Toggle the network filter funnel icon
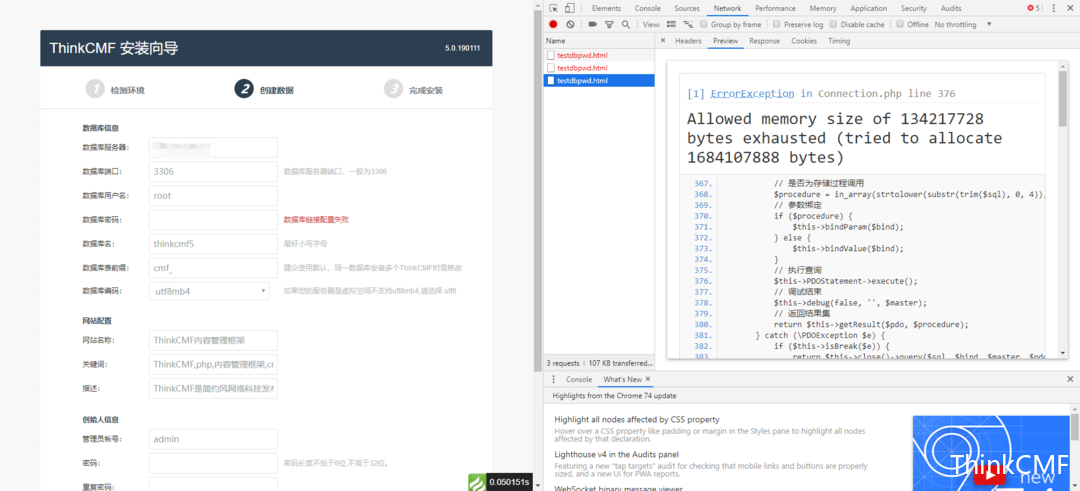 tap(609, 24)
